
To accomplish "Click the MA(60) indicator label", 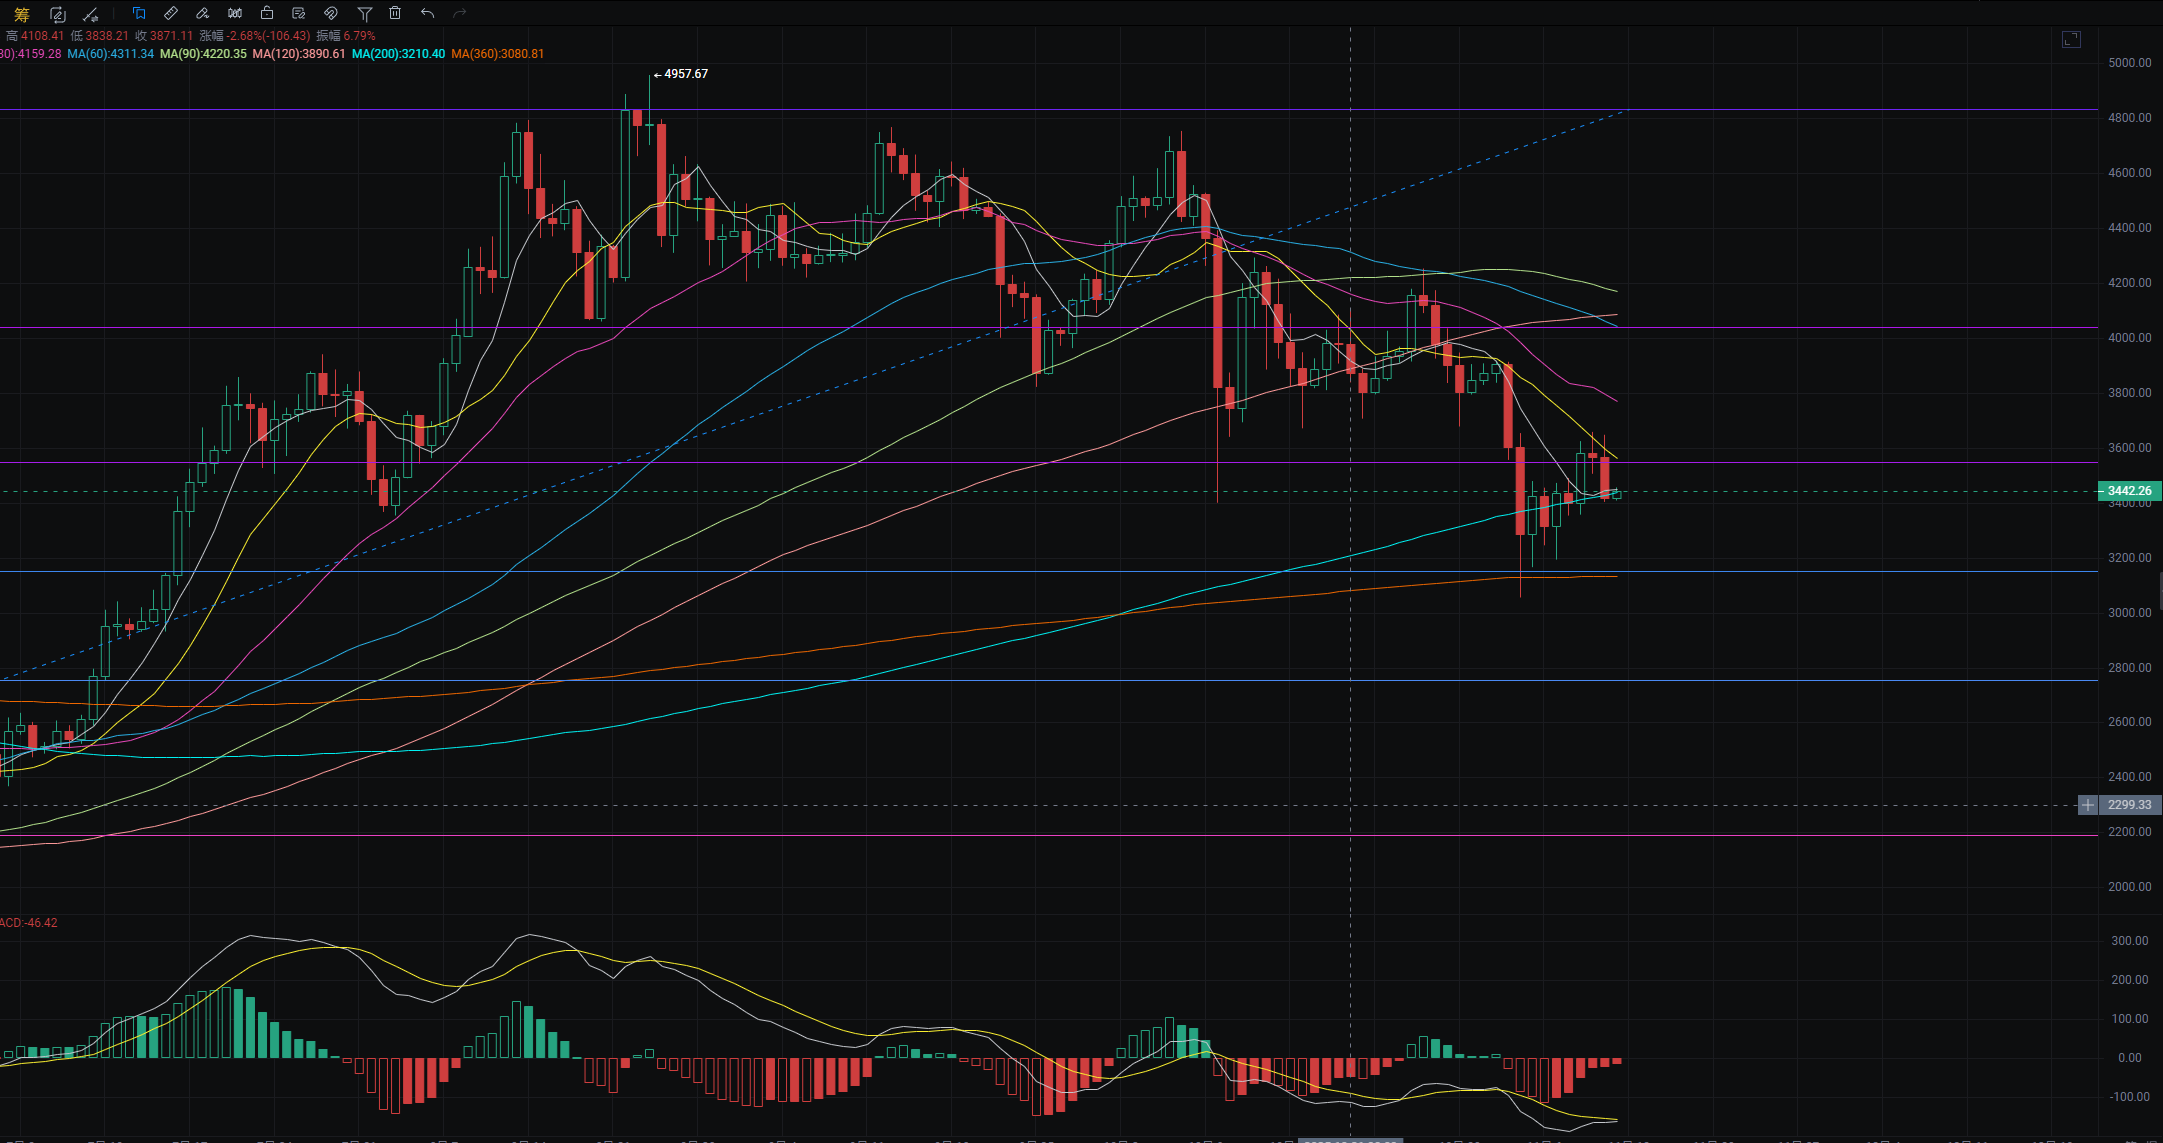I will click(x=110, y=54).
